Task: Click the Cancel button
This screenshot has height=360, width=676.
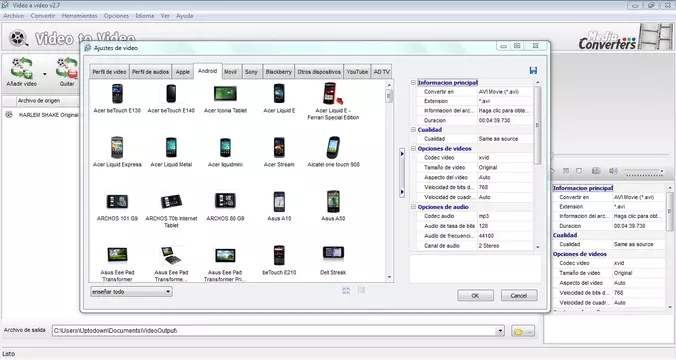Action: 519,296
